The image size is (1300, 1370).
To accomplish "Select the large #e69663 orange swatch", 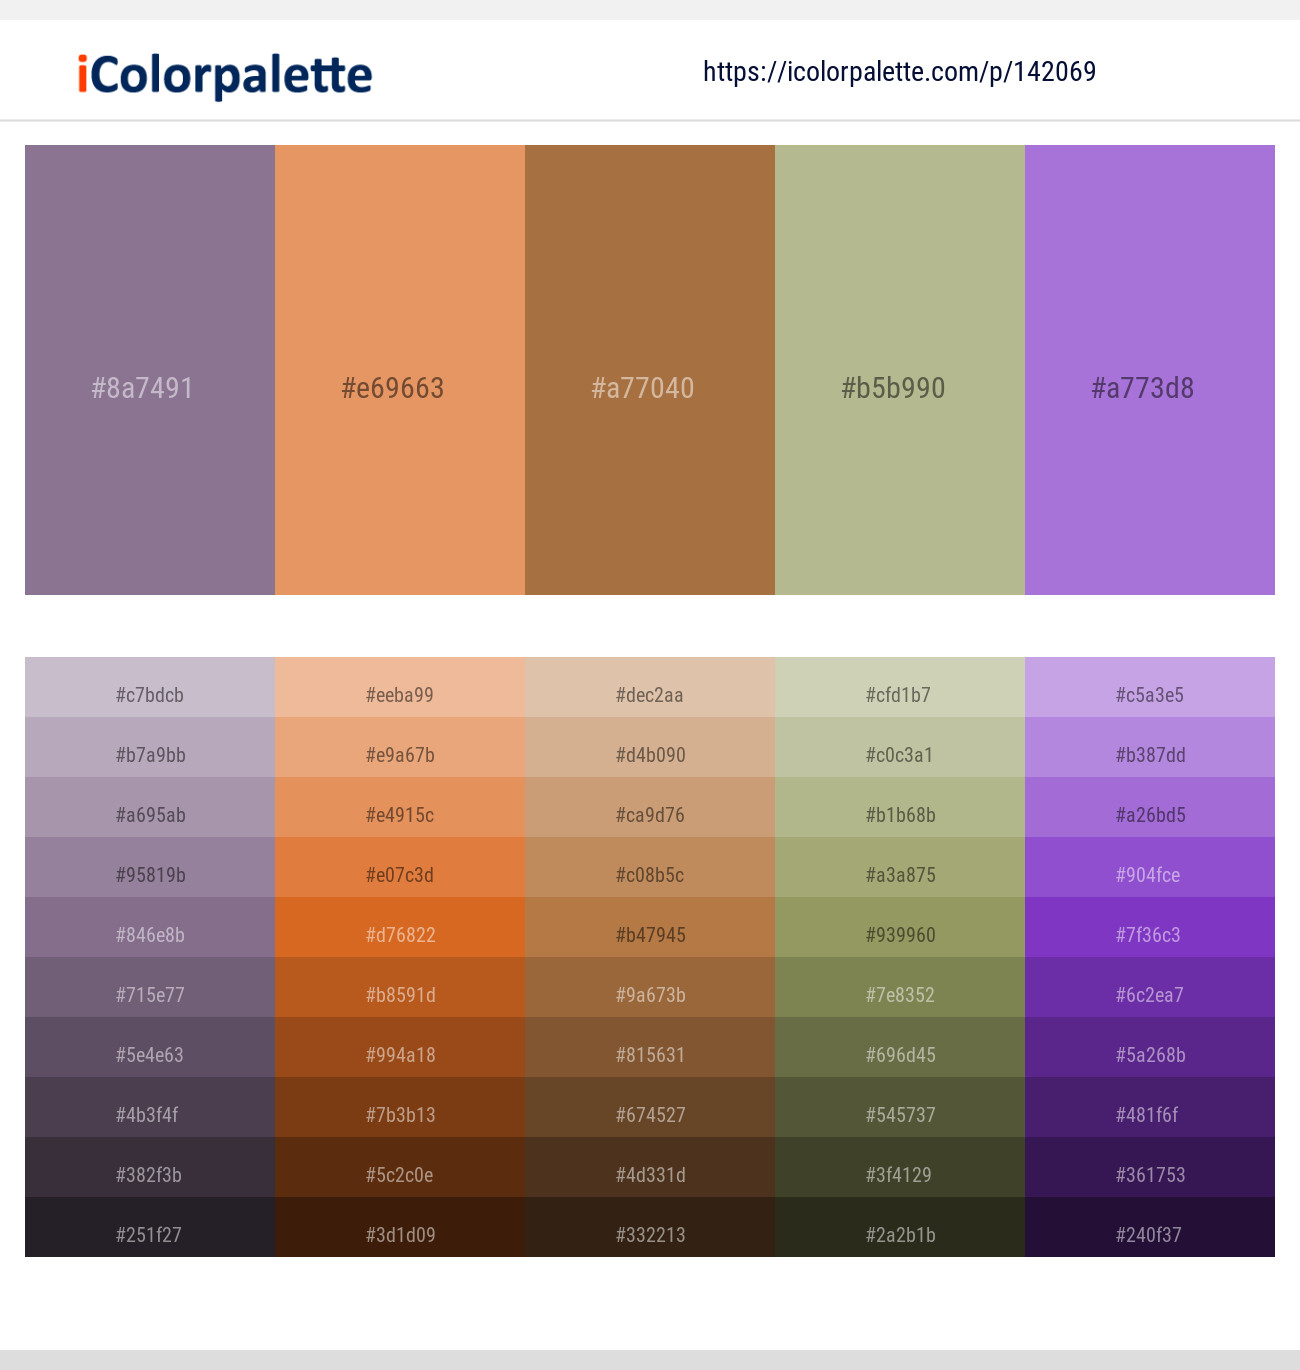I will coord(400,370).
